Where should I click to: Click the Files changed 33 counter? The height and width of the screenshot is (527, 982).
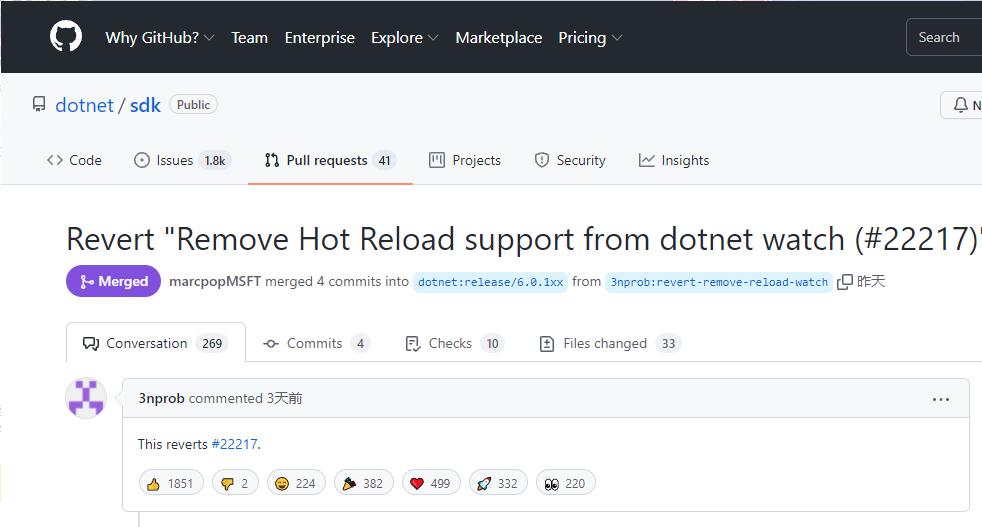[668, 343]
